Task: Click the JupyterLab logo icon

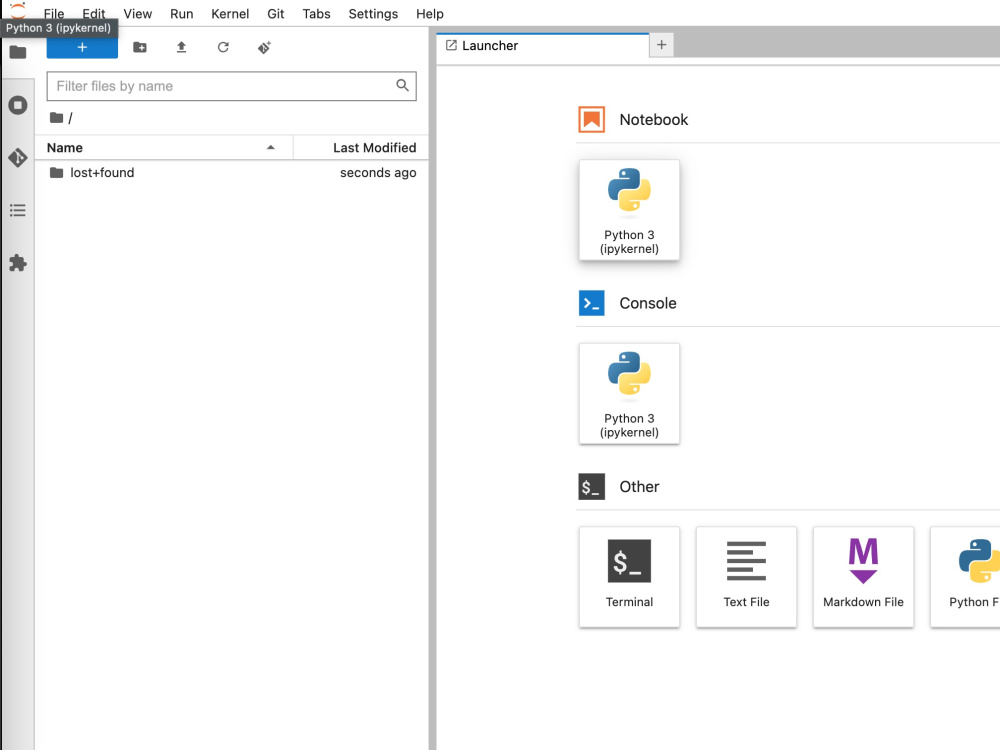Action: pyautogui.click(x=18, y=10)
